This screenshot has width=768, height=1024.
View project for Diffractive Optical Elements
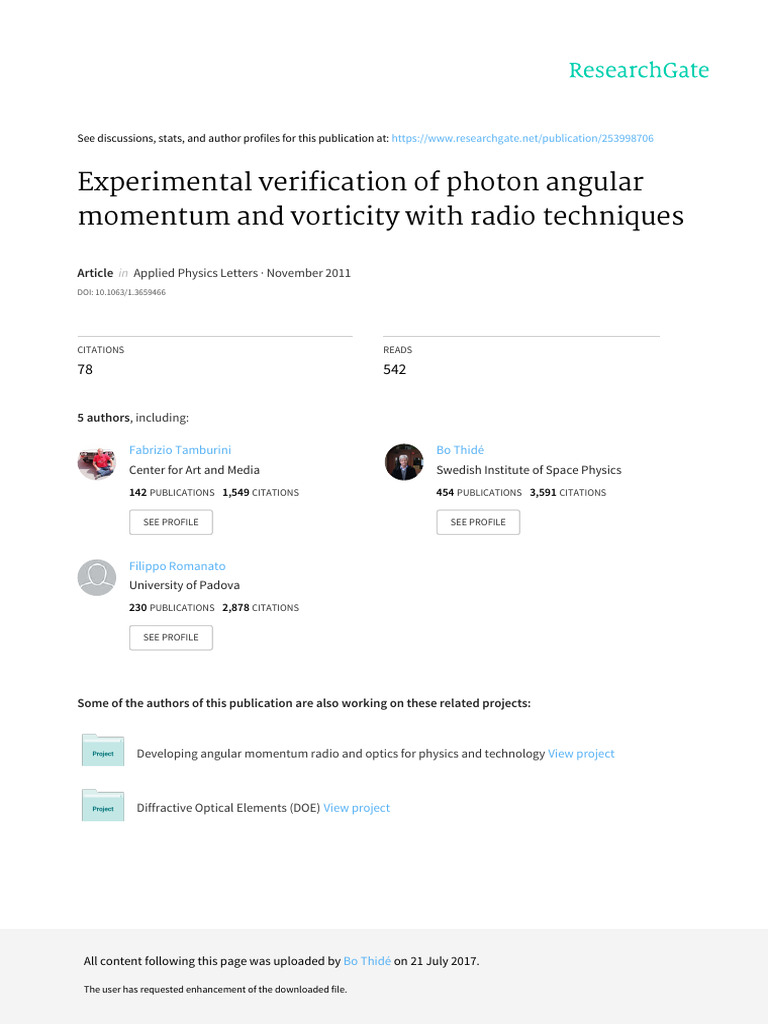pos(356,808)
